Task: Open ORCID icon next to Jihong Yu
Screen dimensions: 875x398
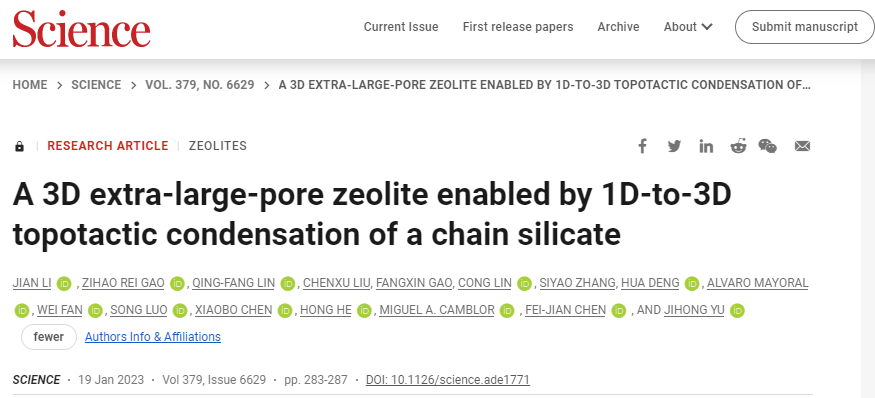Action: [738, 310]
